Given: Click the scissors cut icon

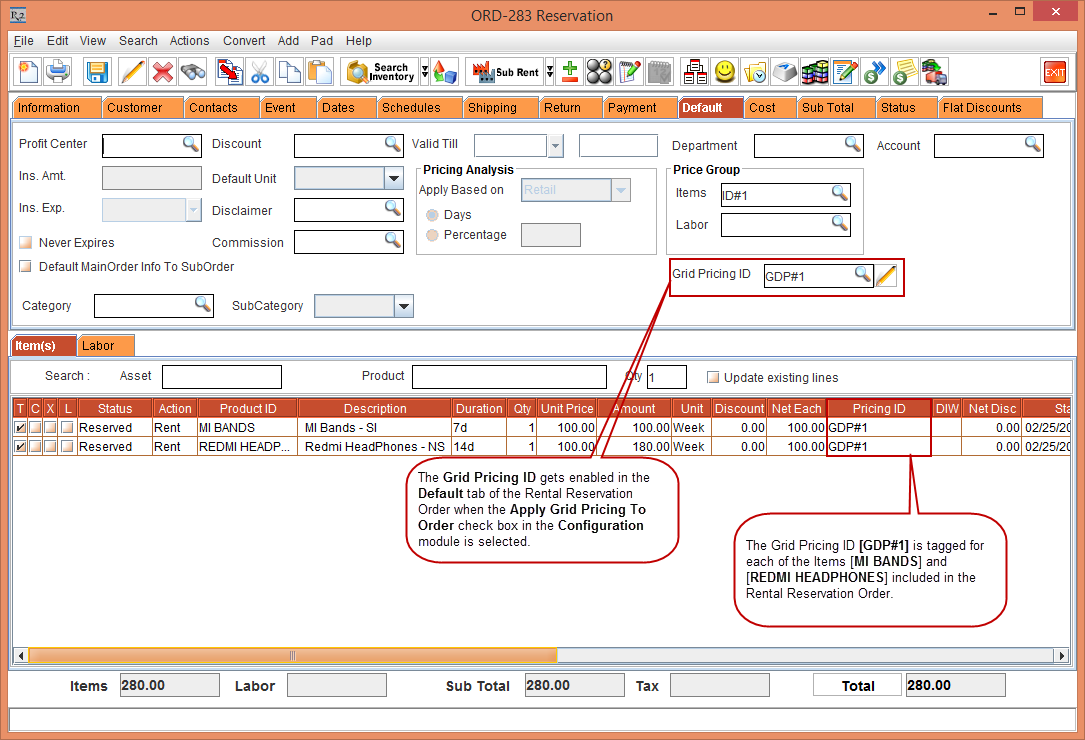Looking at the screenshot, I should (x=260, y=72).
